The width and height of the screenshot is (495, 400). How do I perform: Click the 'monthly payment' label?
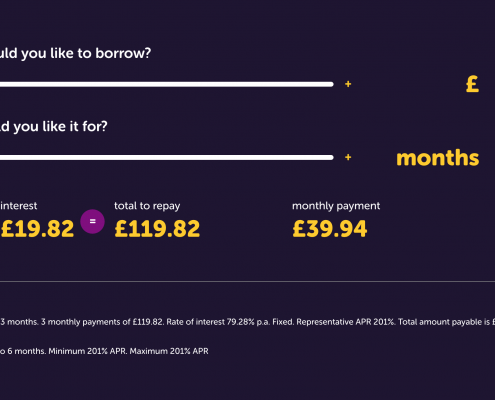(336, 206)
